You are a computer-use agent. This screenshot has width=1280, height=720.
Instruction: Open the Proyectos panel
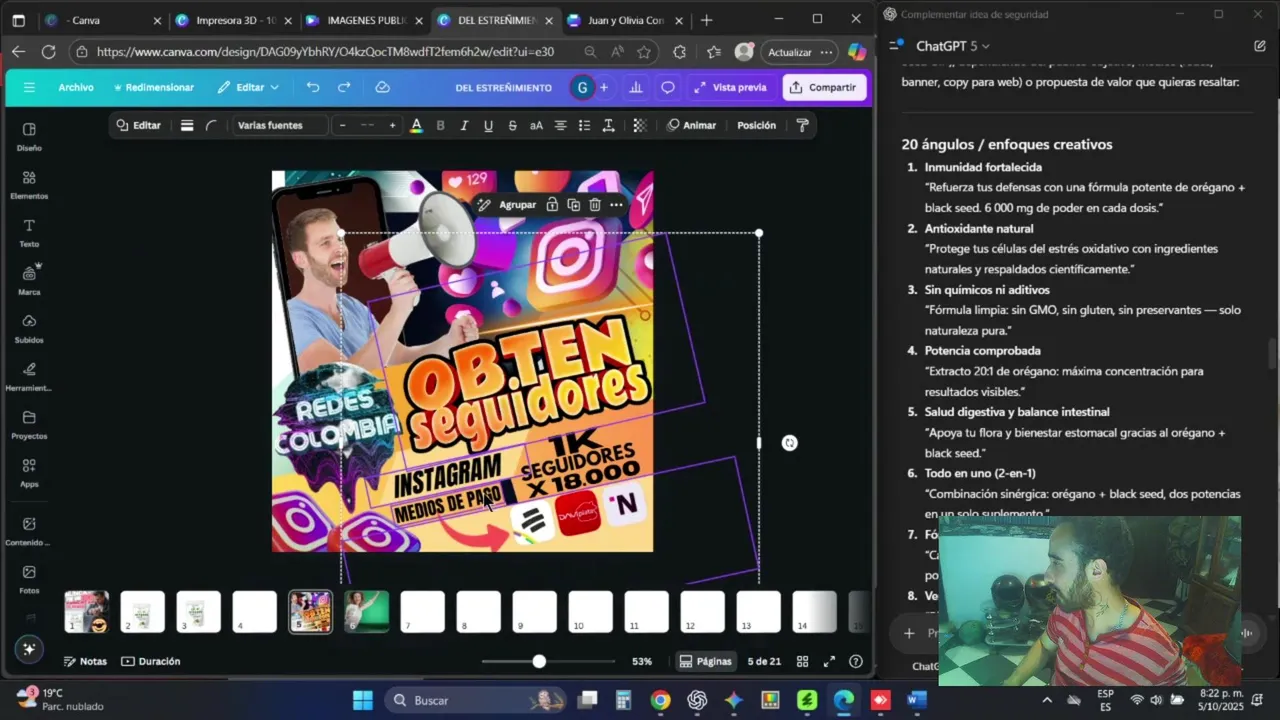(x=29, y=424)
